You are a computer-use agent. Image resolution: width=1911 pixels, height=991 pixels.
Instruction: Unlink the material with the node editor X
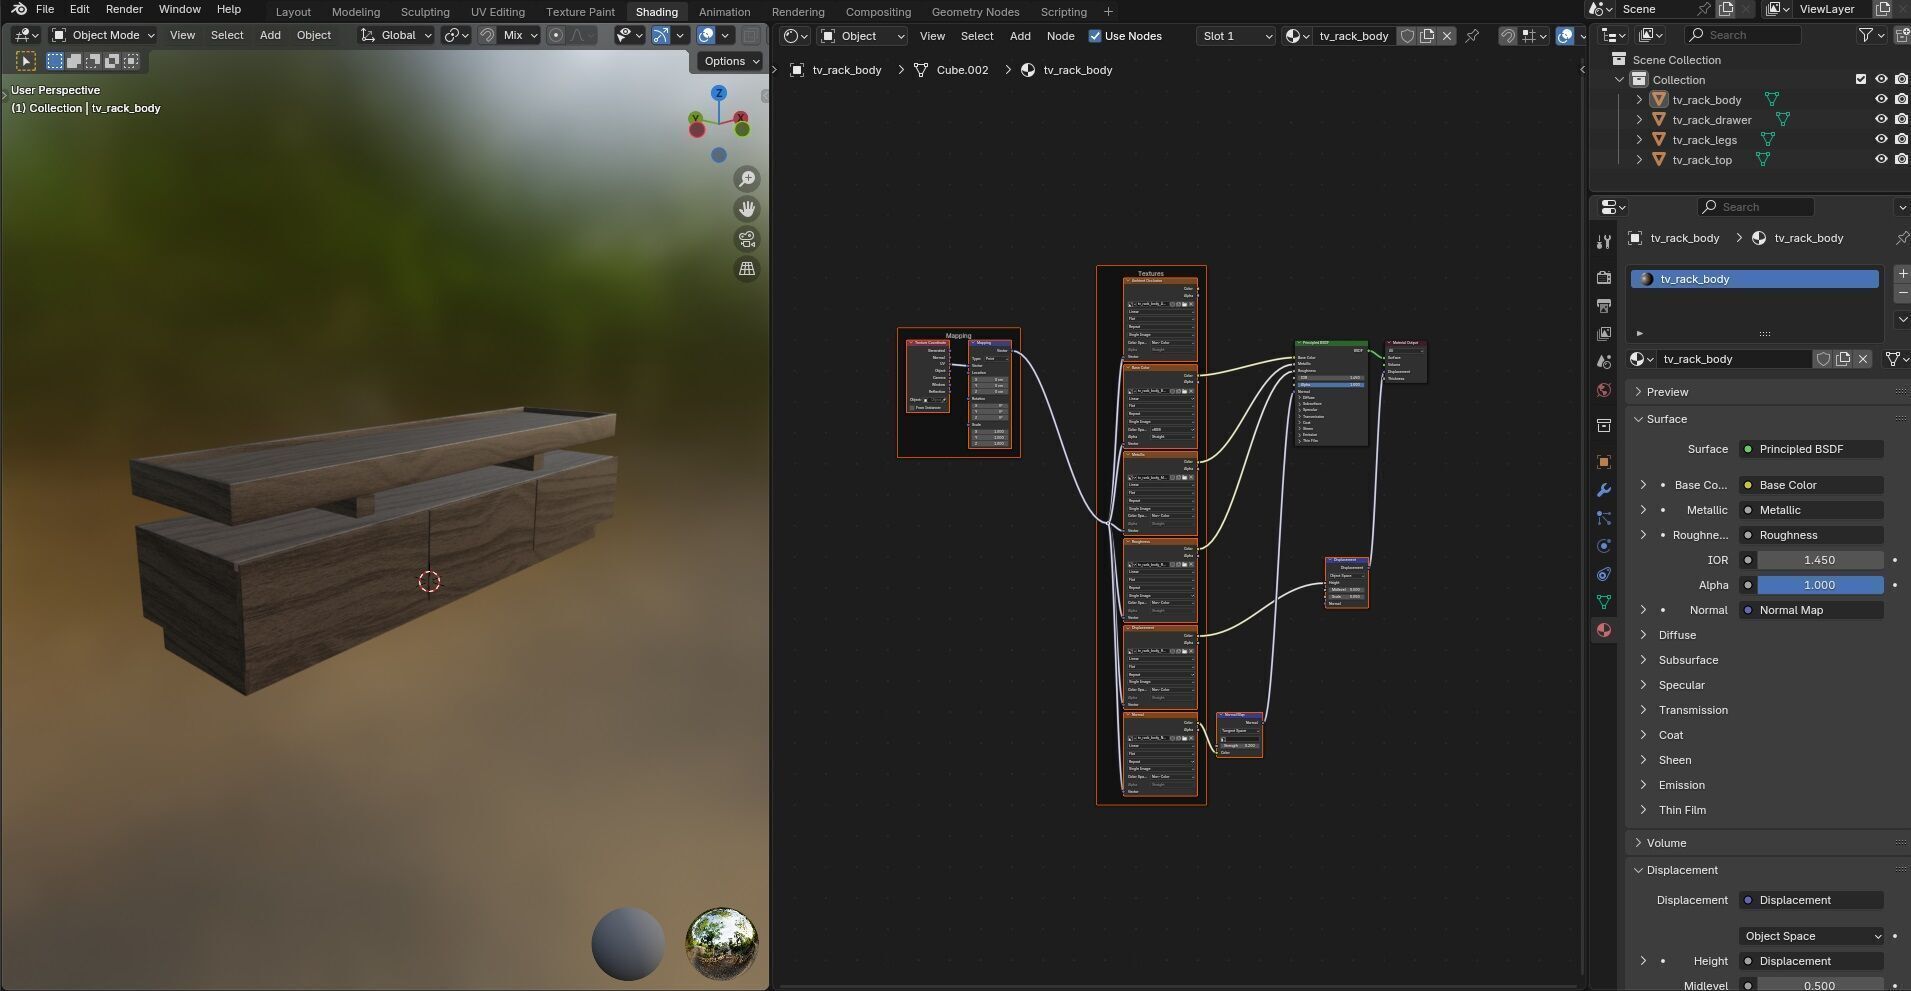(1447, 36)
